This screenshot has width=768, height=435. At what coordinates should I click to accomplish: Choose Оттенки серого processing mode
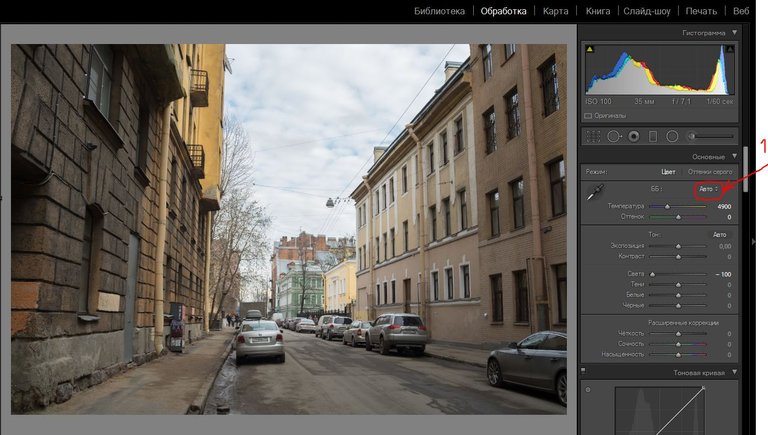[710, 172]
